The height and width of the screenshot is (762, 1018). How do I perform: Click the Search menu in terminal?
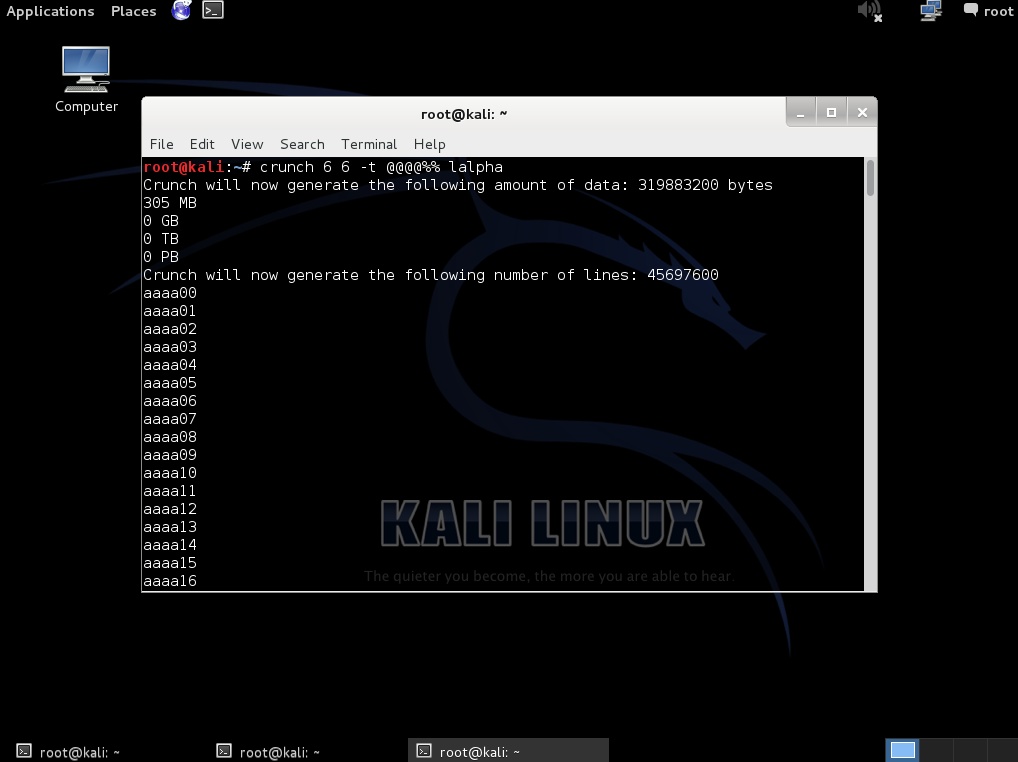(x=302, y=144)
